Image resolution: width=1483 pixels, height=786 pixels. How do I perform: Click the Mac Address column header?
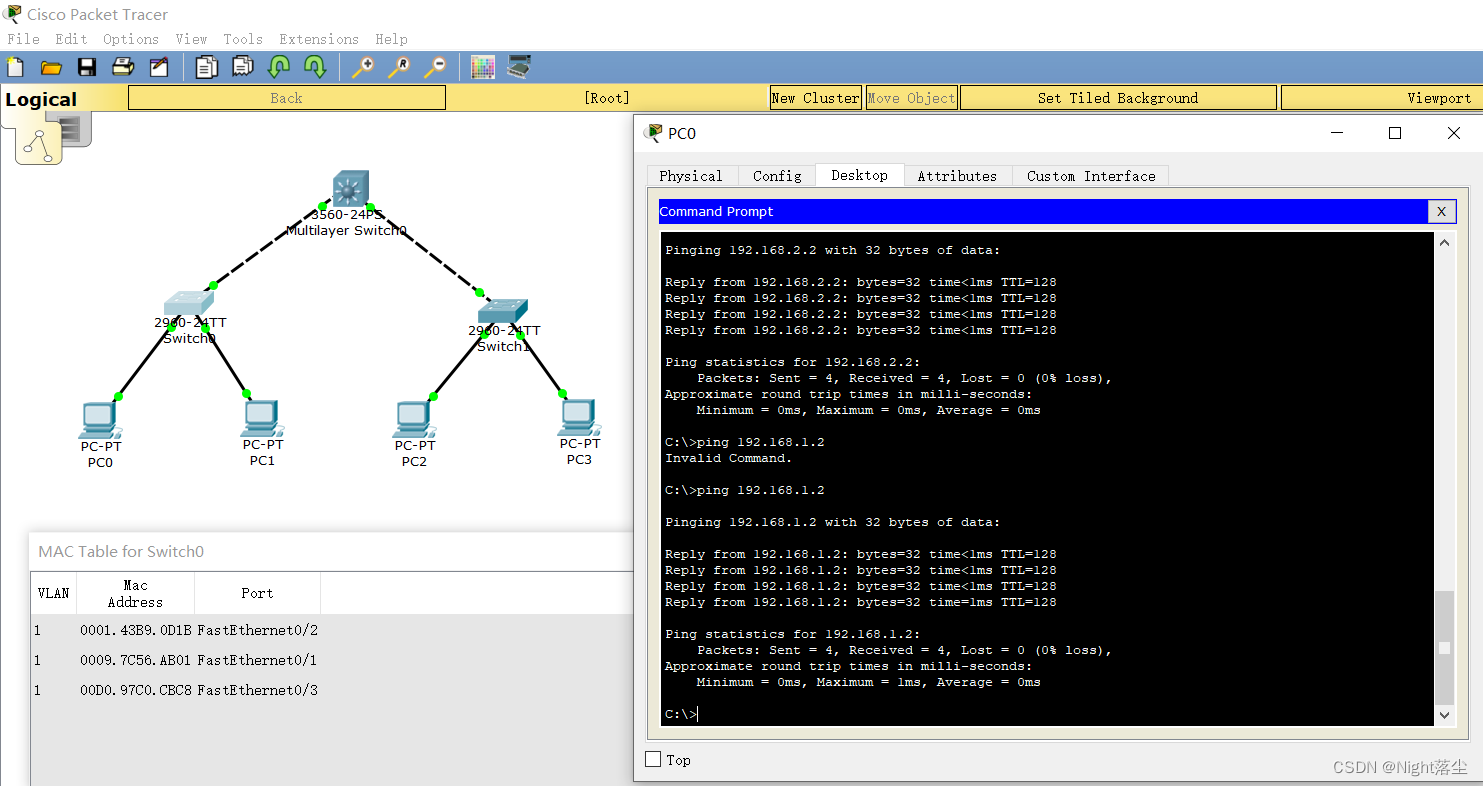coord(135,593)
